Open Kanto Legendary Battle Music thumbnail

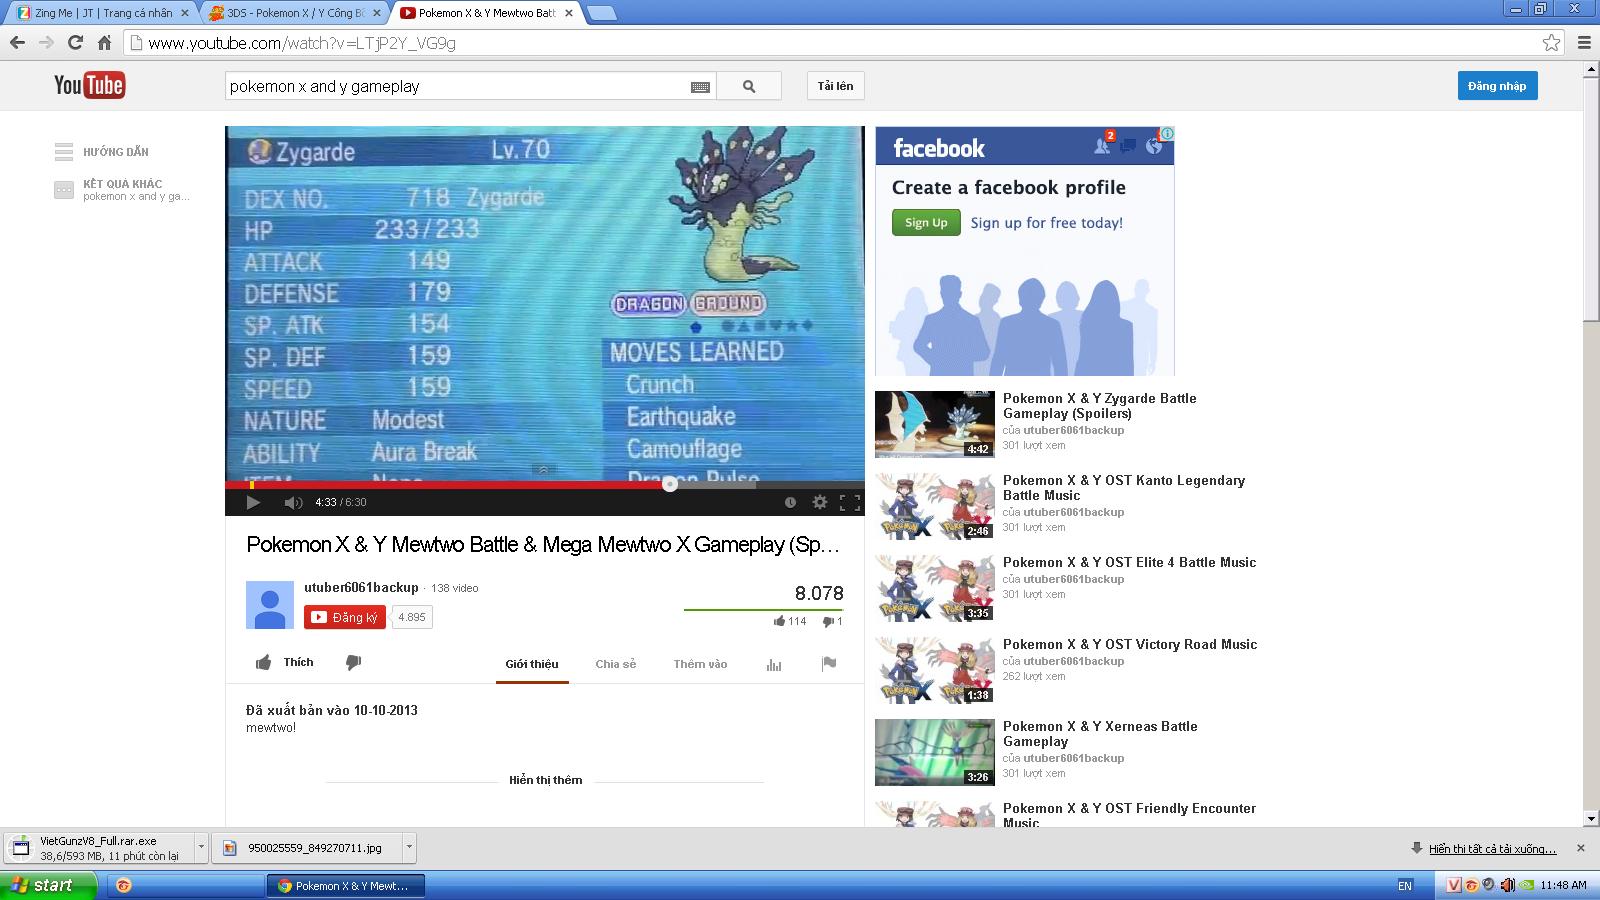pos(935,506)
